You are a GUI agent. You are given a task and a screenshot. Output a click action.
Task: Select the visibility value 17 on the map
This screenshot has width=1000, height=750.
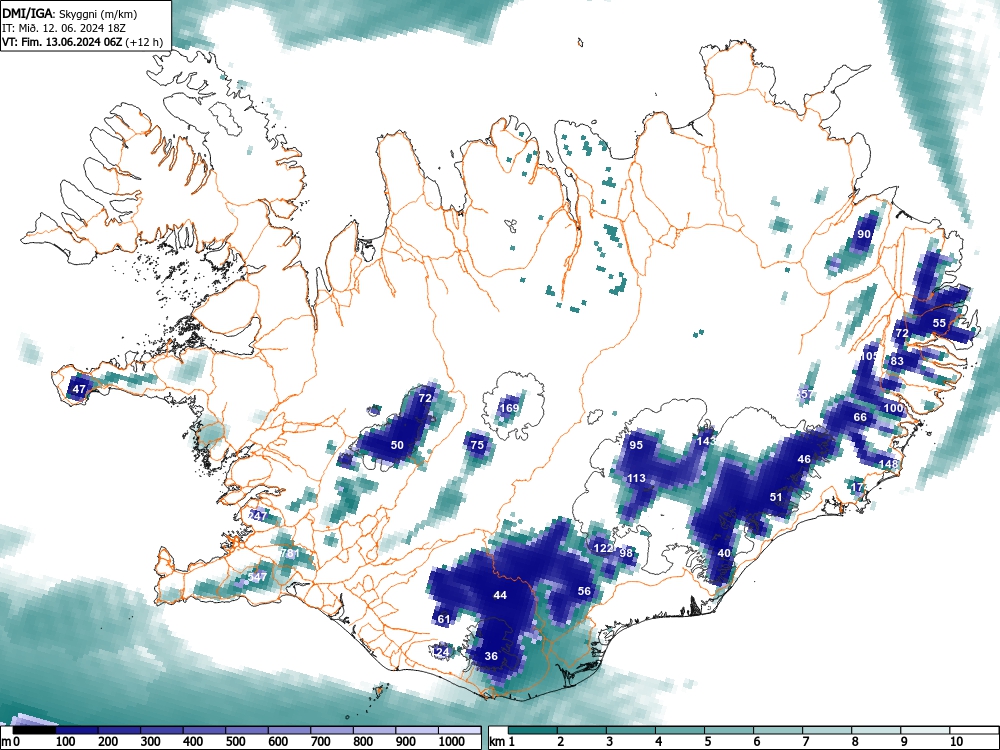858,487
